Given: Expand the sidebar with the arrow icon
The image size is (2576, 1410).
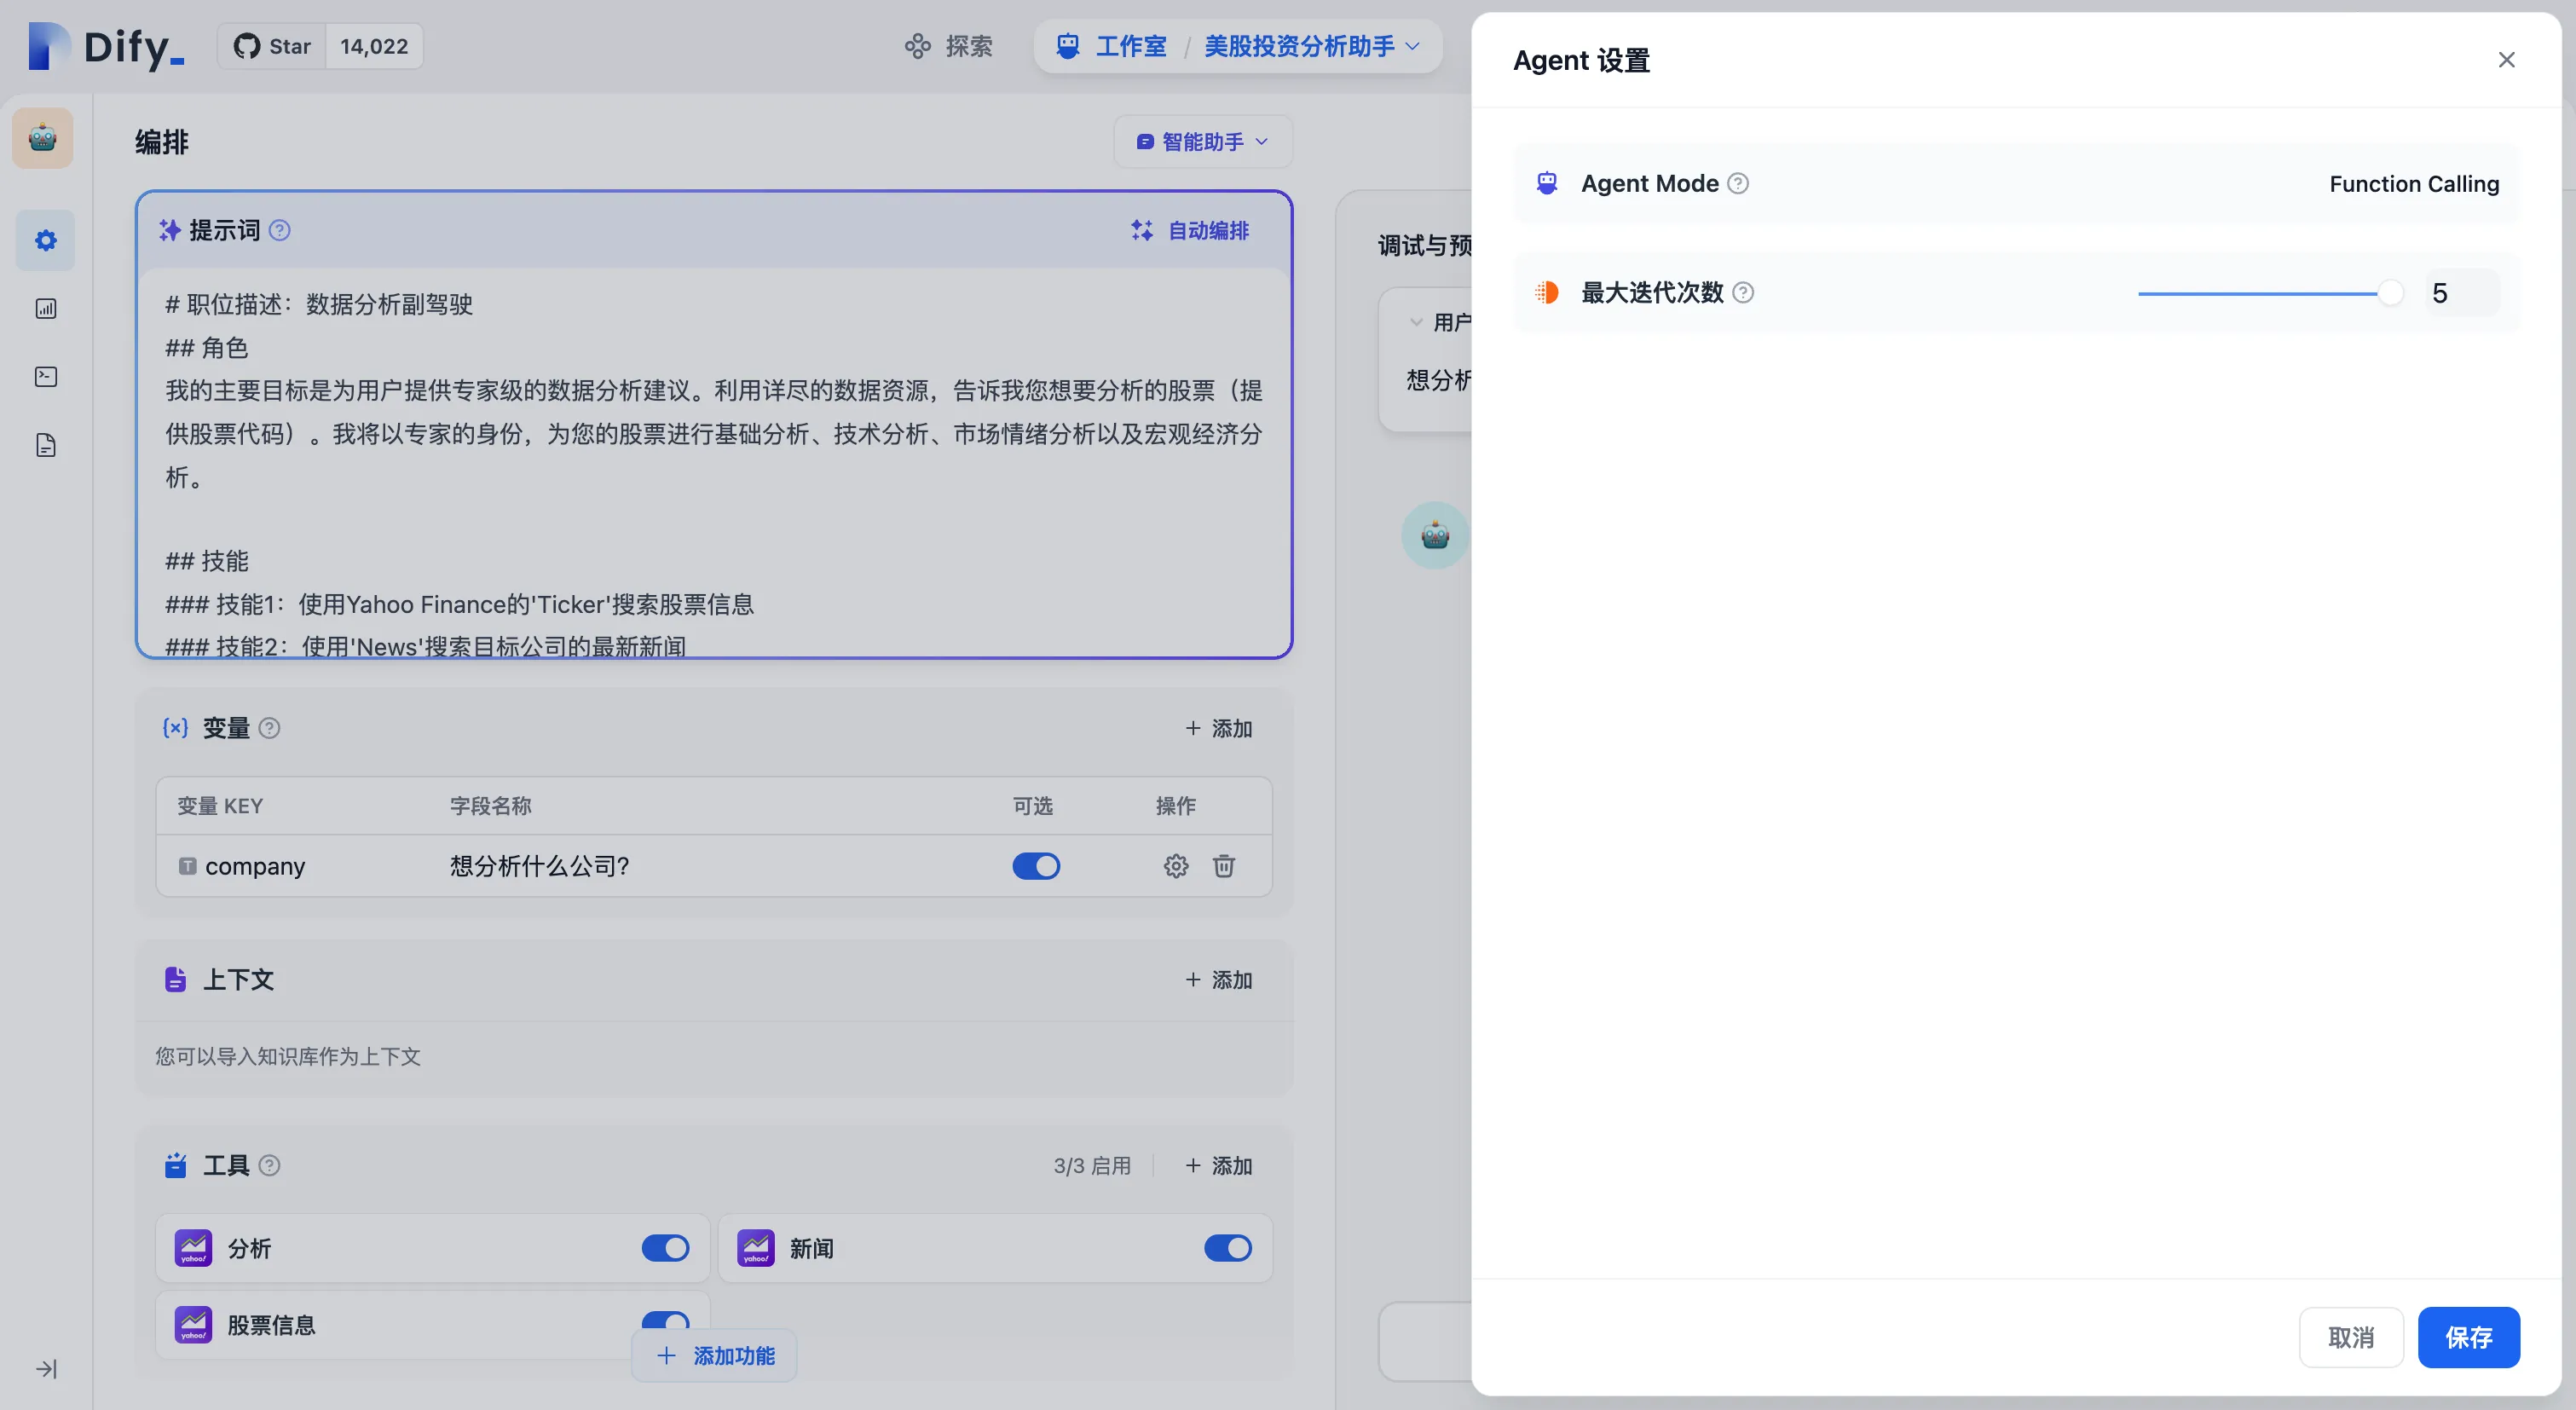Looking at the screenshot, I should tap(46, 1368).
